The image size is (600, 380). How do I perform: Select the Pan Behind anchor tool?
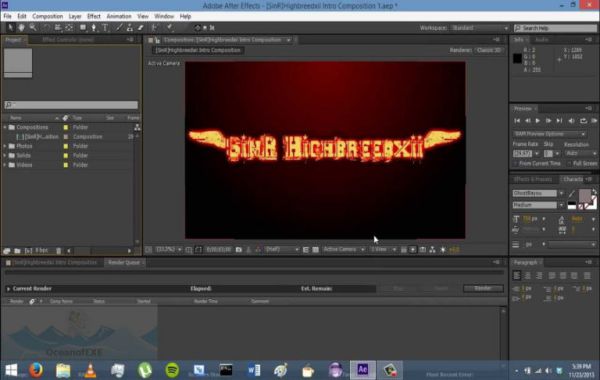pos(69,28)
